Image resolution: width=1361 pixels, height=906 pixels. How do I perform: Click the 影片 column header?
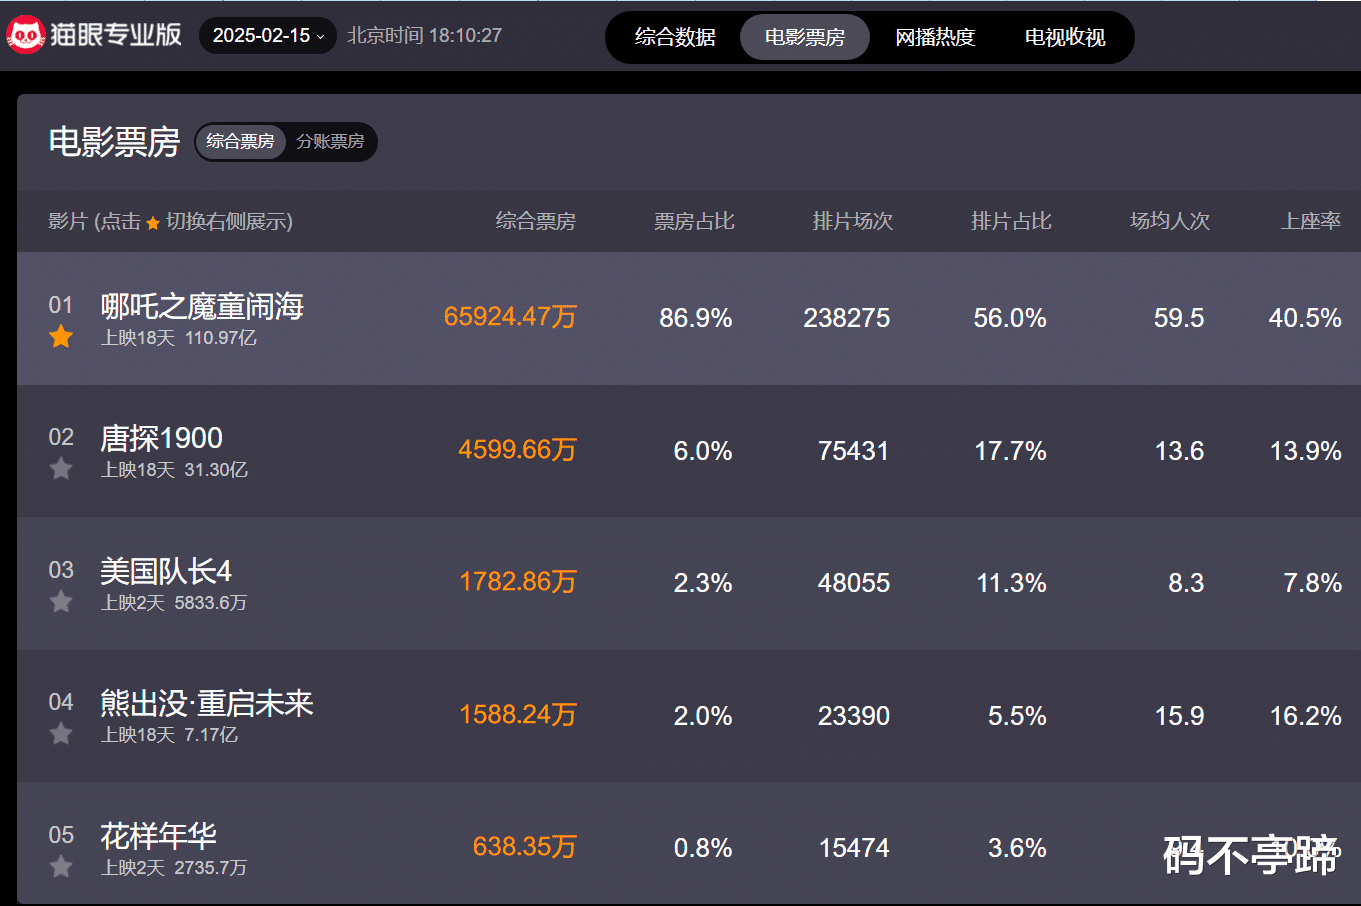(x=170, y=221)
